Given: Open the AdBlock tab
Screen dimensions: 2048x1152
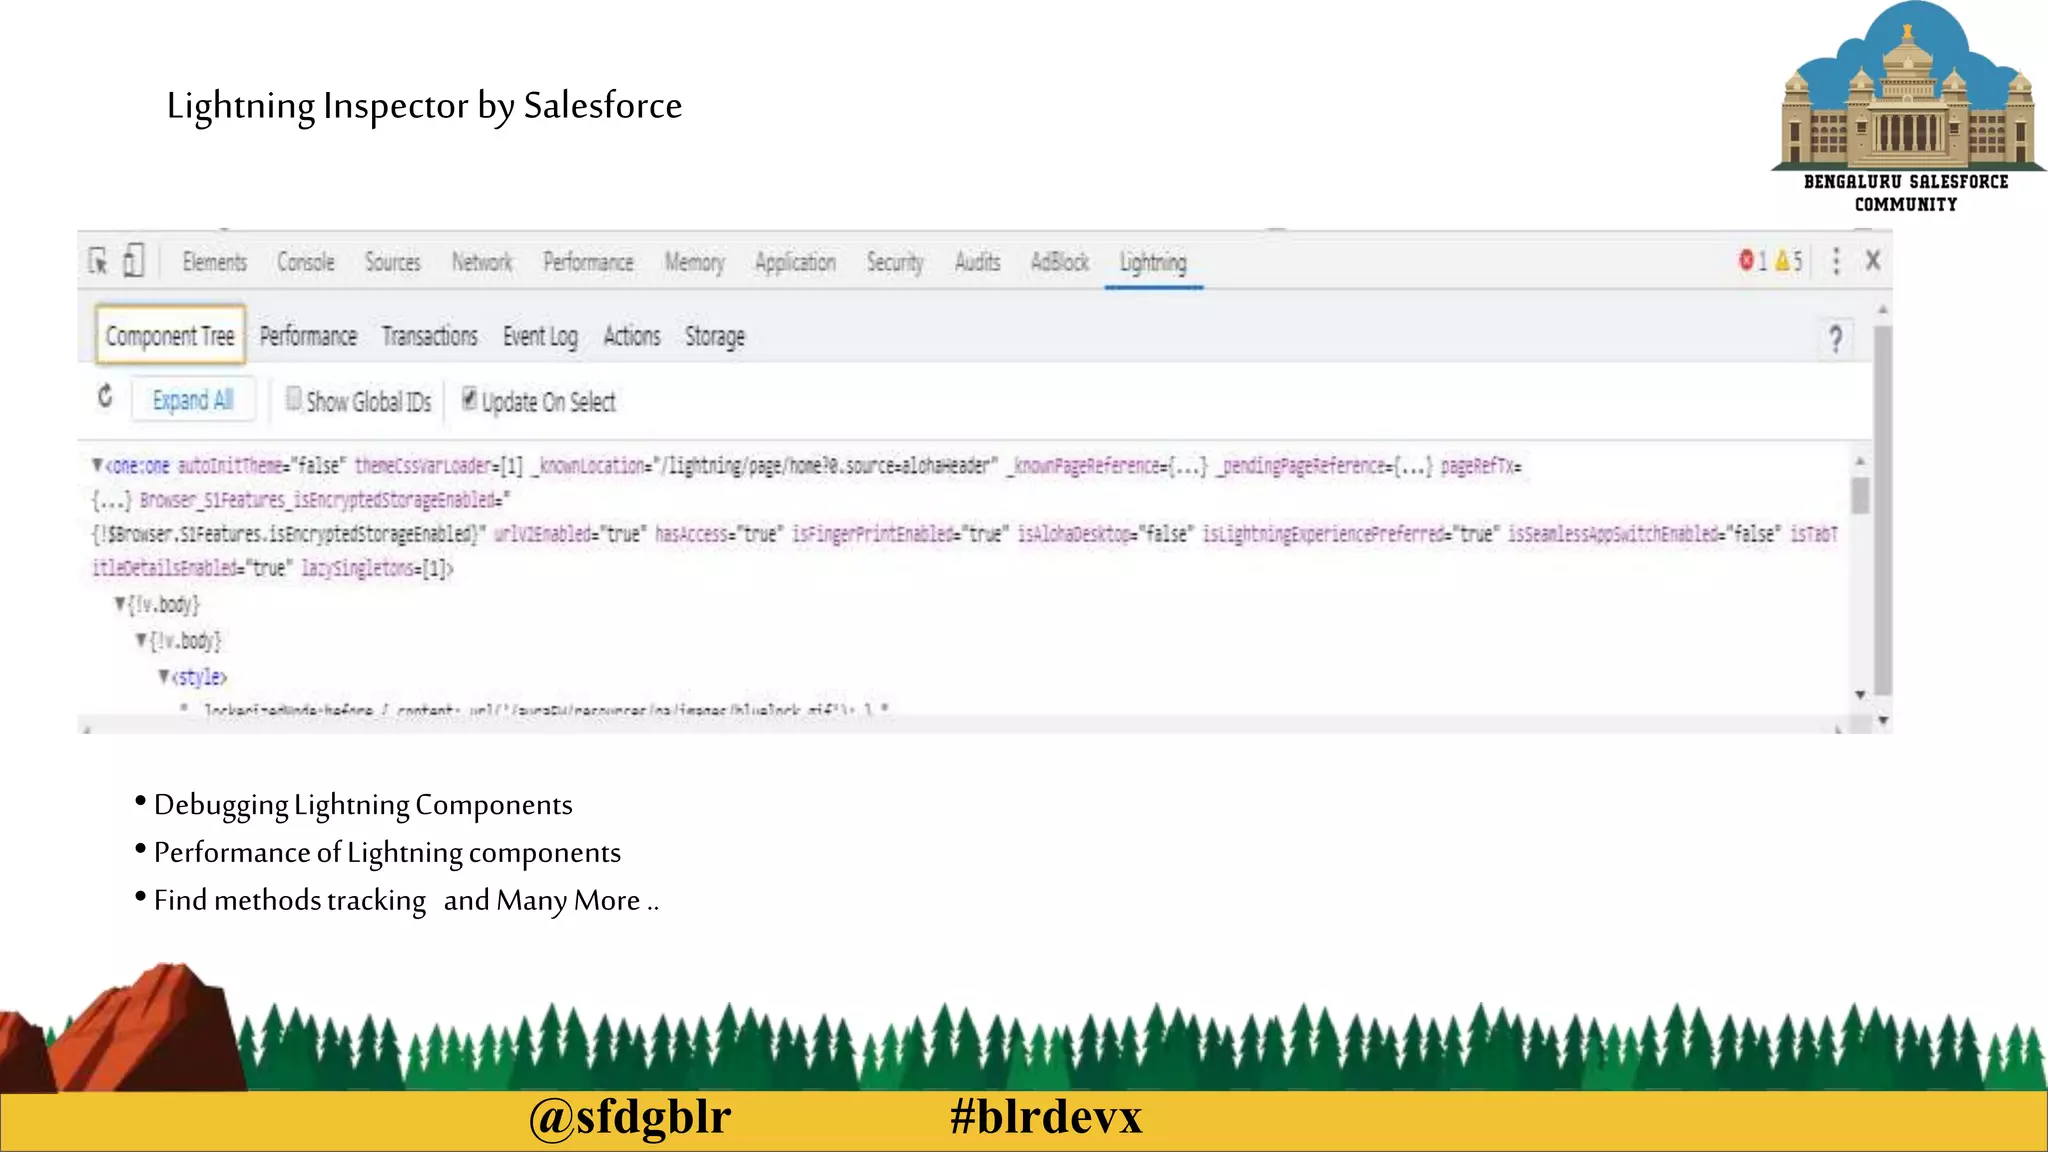Looking at the screenshot, I should click(1060, 262).
